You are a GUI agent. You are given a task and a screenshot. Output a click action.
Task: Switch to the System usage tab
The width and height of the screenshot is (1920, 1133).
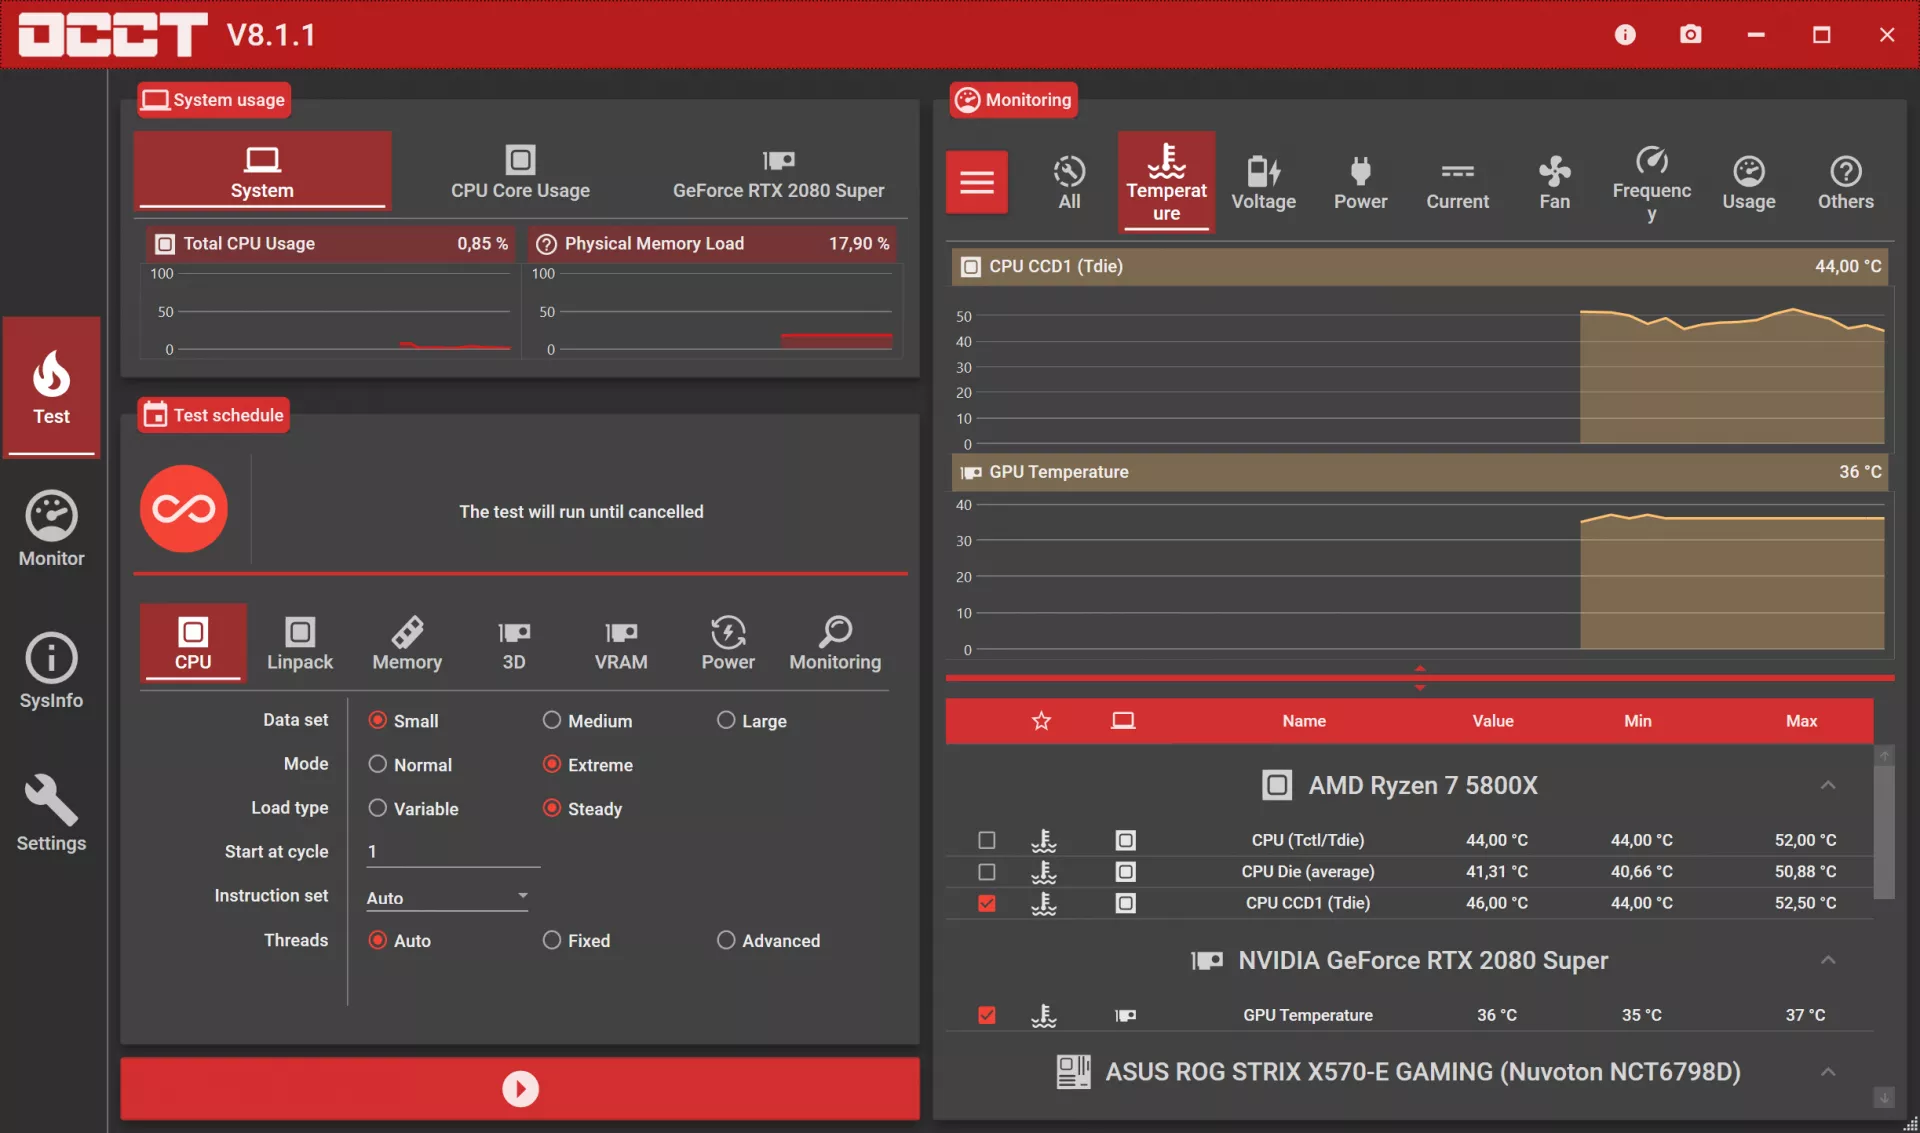262,171
